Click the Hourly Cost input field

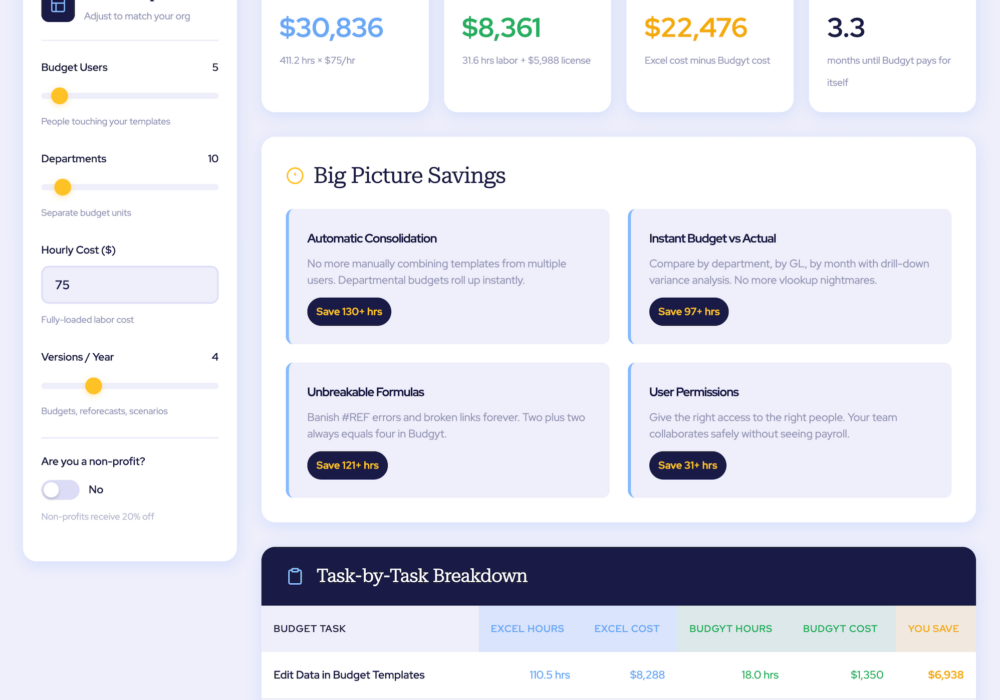(x=130, y=285)
